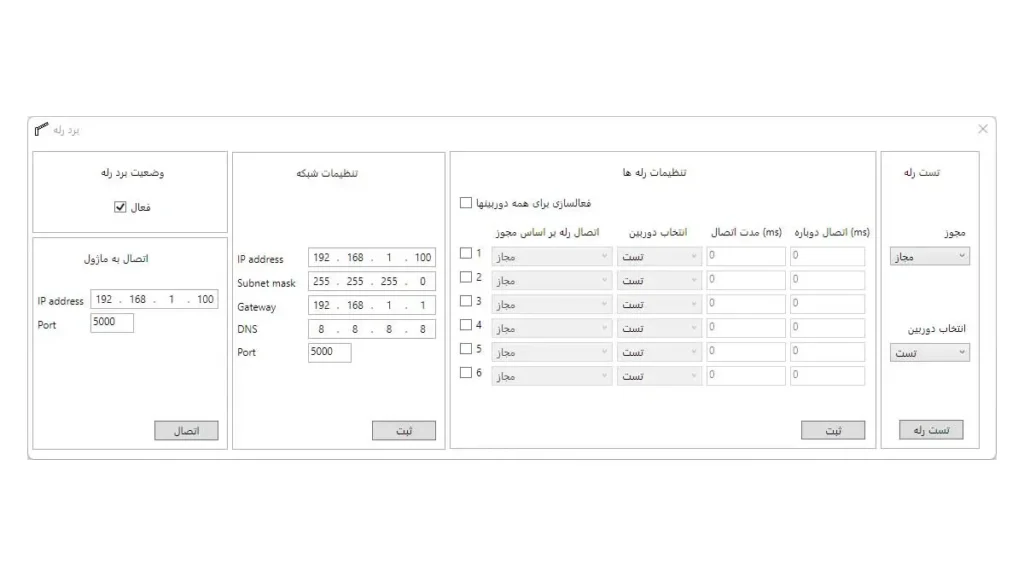Check the relay 1 checkbox
This screenshot has height=576, width=1024.
466,254
